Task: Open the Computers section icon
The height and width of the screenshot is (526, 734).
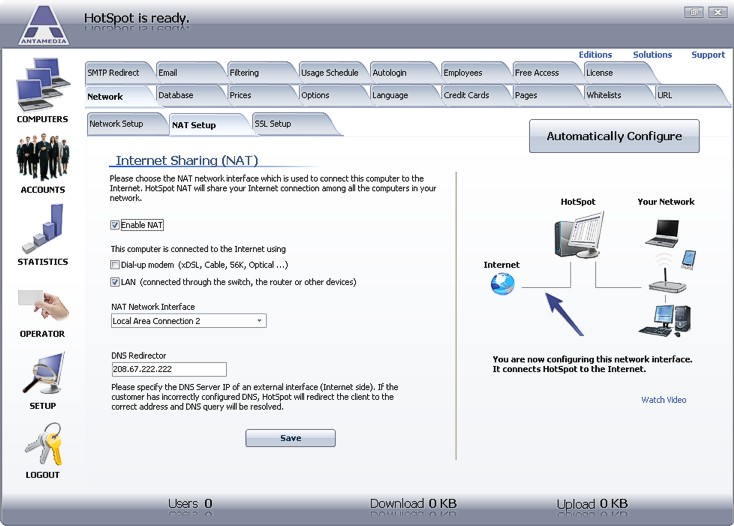Action: click(x=43, y=85)
